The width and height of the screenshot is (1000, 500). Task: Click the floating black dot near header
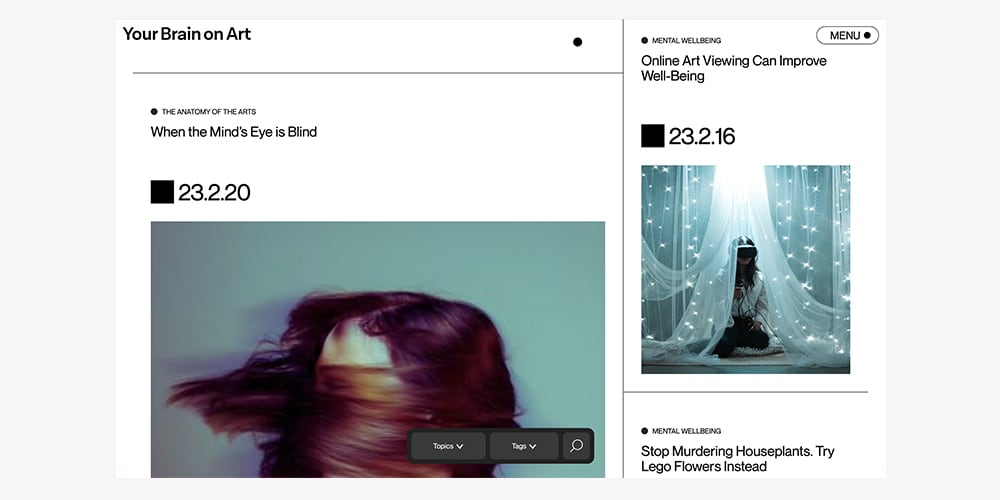click(x=577, y=42)
